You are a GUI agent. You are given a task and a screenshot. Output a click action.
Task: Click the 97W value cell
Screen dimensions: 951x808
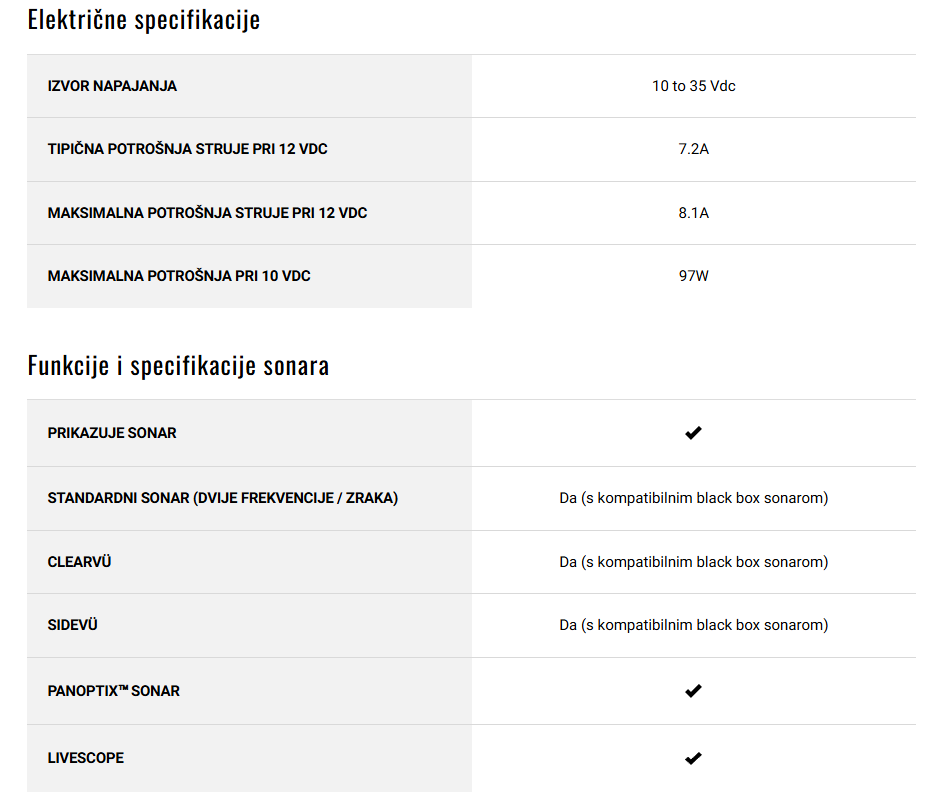(694, 276)
